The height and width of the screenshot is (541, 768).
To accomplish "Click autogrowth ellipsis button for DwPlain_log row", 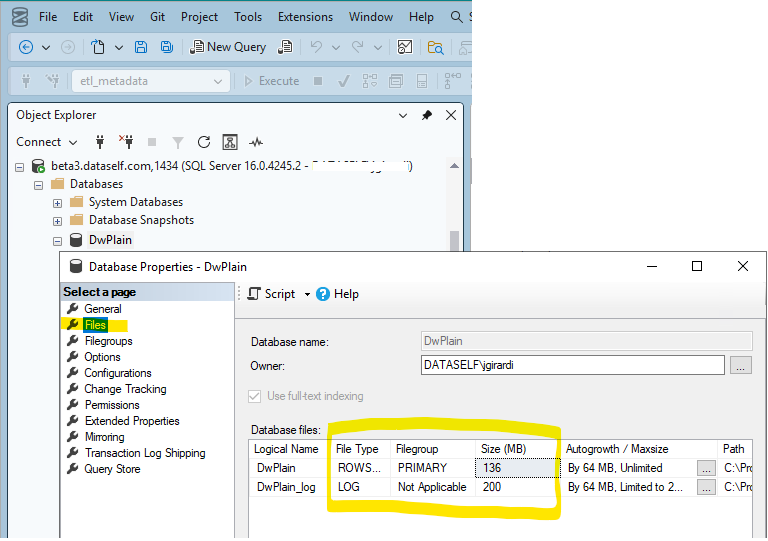I will pyautogui.click(x=706, y=487).
